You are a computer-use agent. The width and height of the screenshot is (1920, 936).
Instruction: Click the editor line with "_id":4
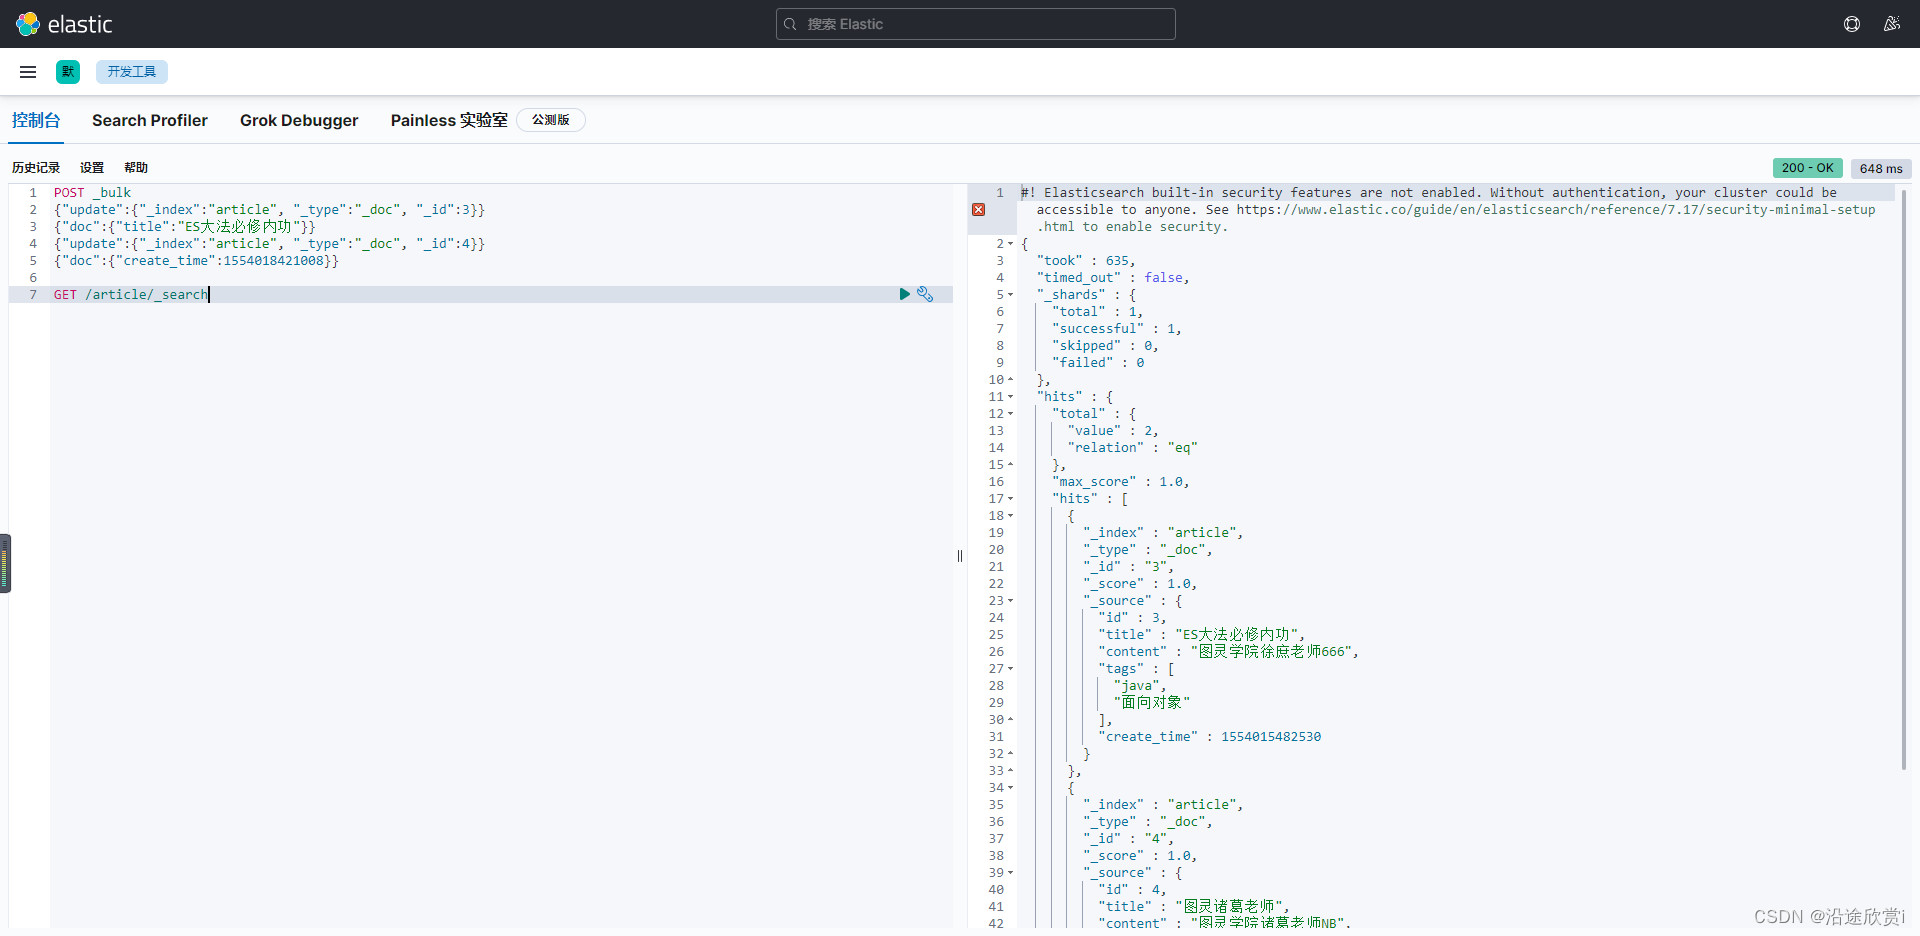[x=269, y=244]
